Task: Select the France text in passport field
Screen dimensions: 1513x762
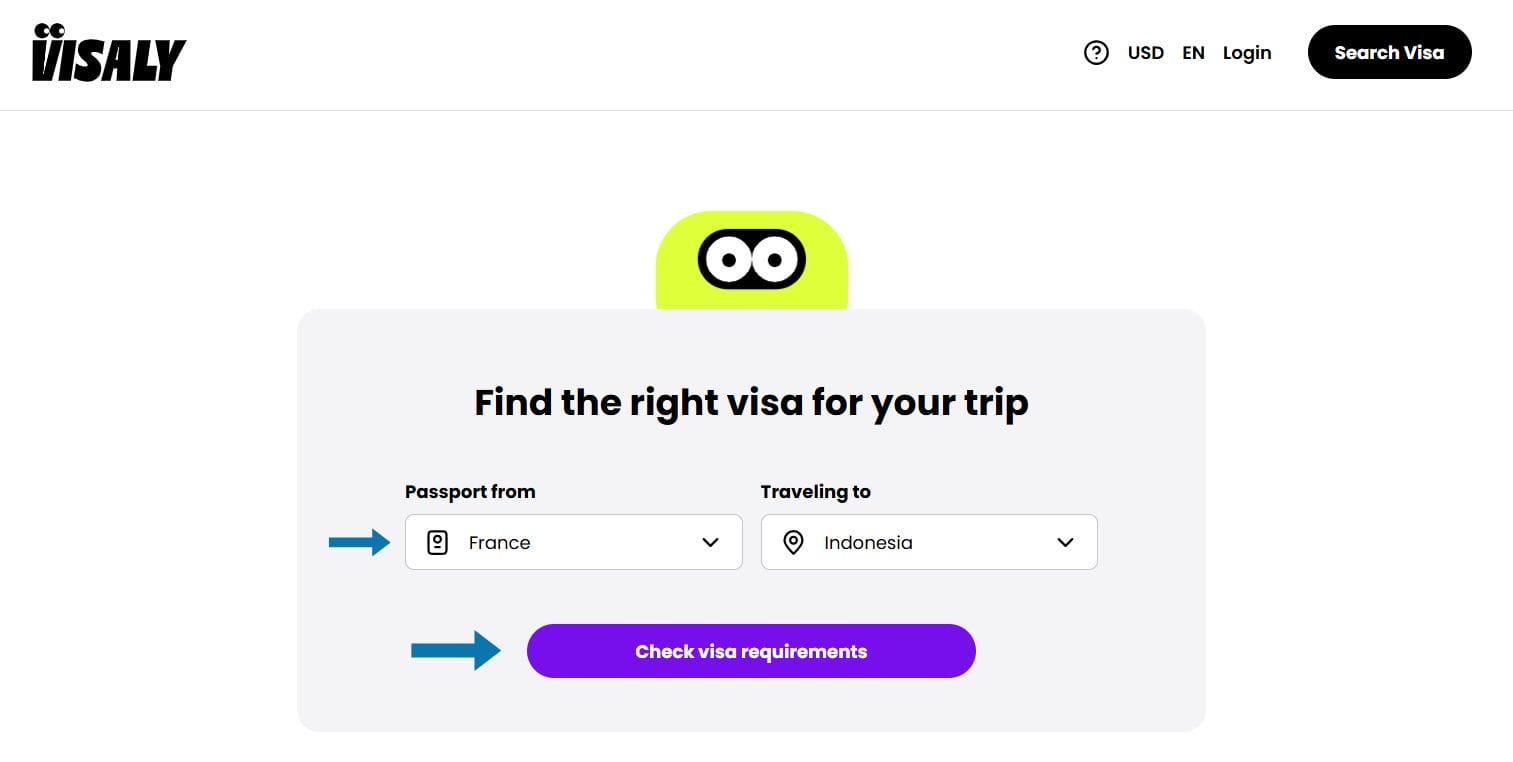Action: (x=499, y=543)
